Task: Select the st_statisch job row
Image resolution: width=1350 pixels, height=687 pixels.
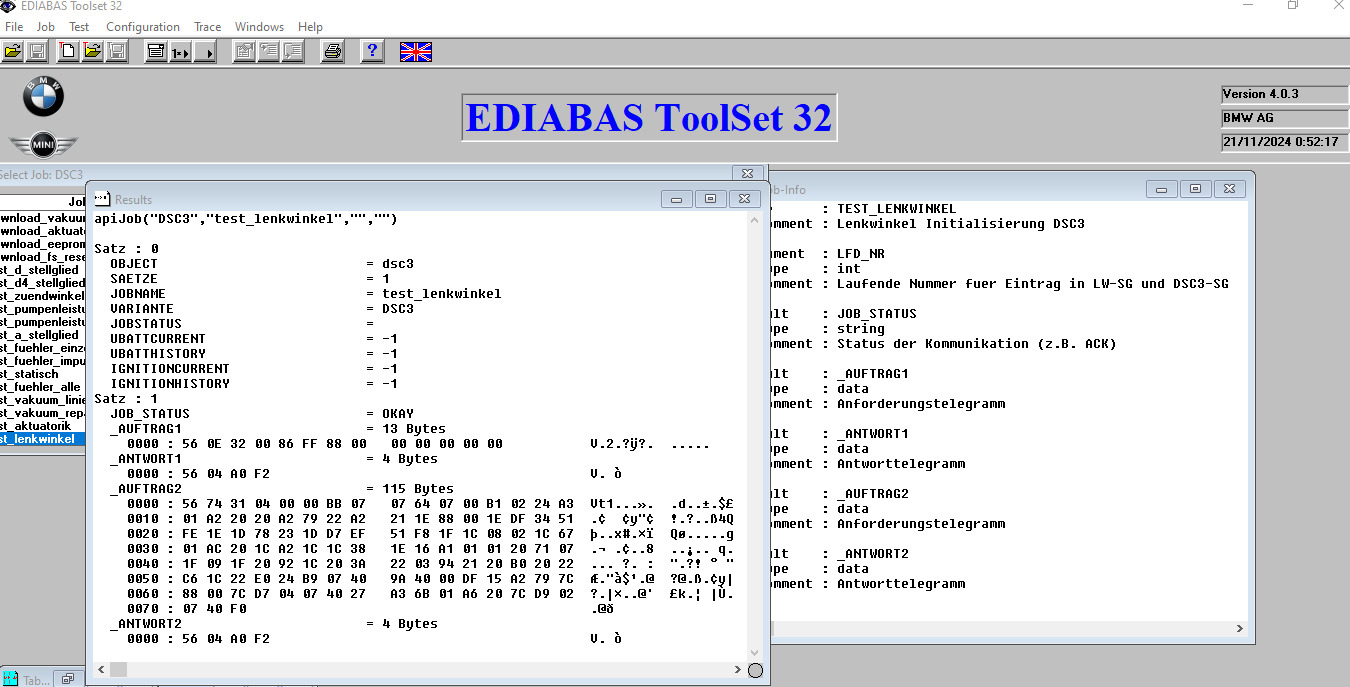Action: click(43, 374)
